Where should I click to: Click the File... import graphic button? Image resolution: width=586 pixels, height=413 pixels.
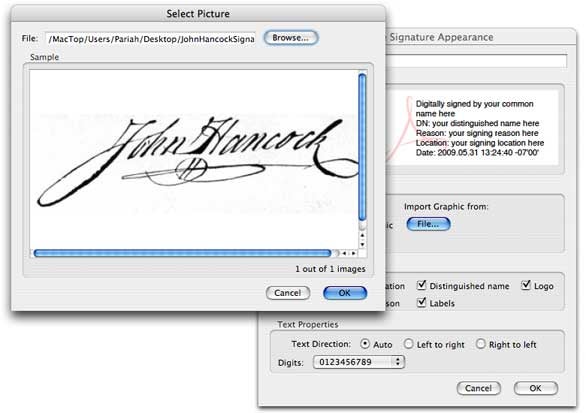pos(428,224)
